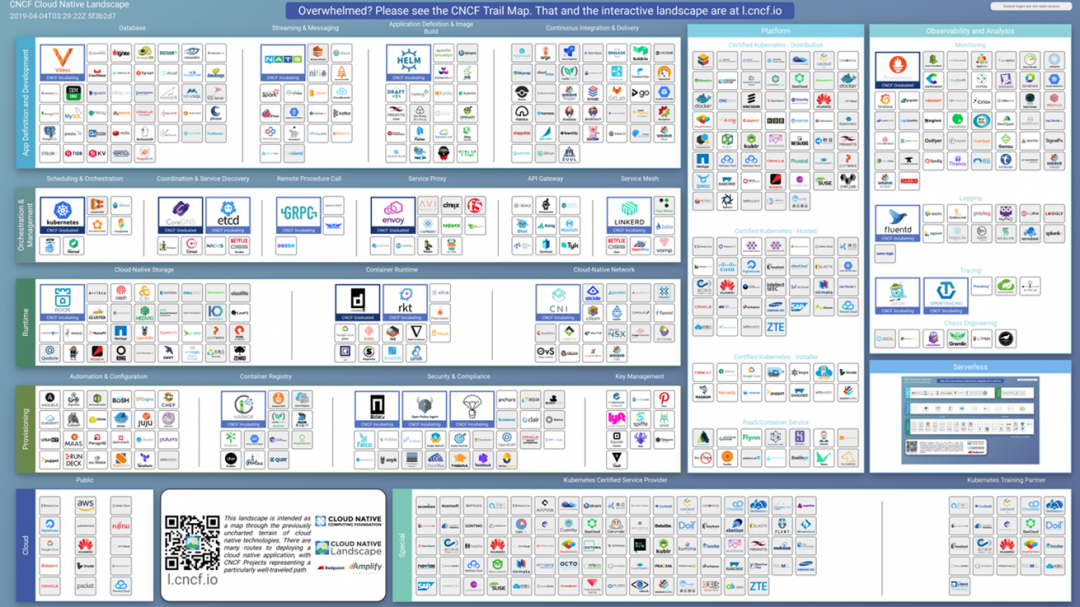Open the BOSH logo in Automation & Configuration

(121, 400)
